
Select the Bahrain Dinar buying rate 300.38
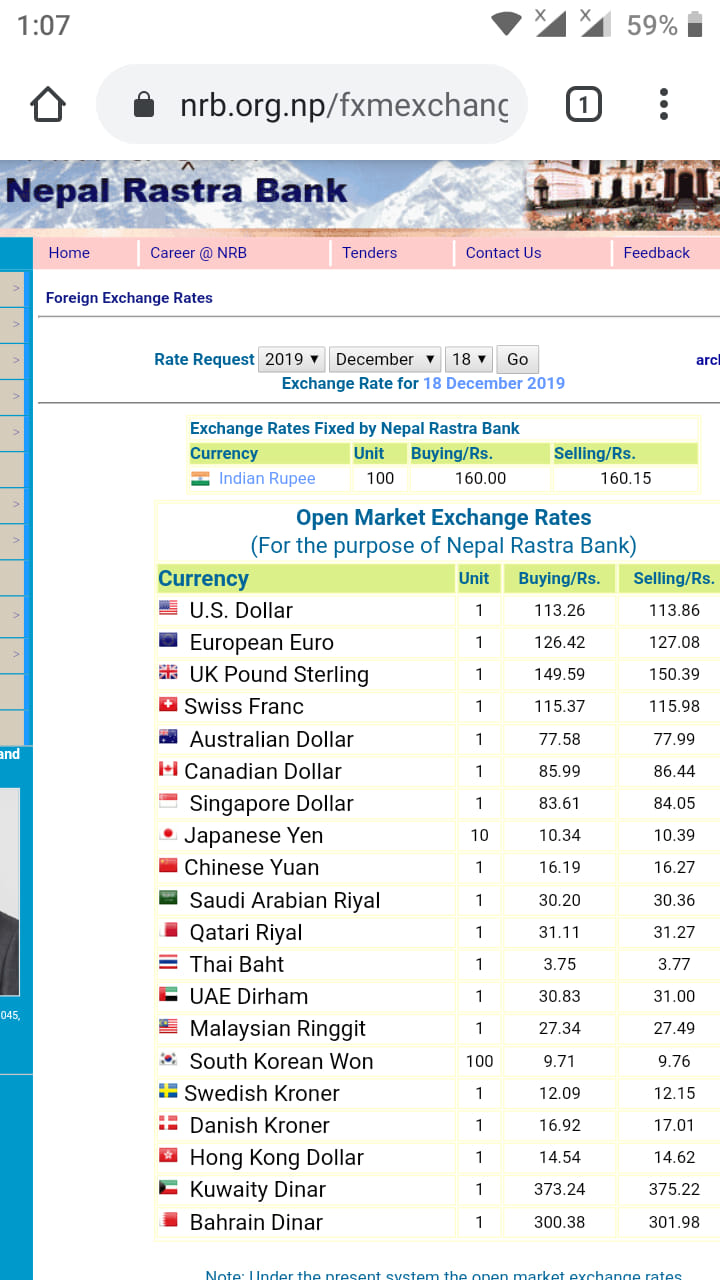click(x=560, y=1222)
